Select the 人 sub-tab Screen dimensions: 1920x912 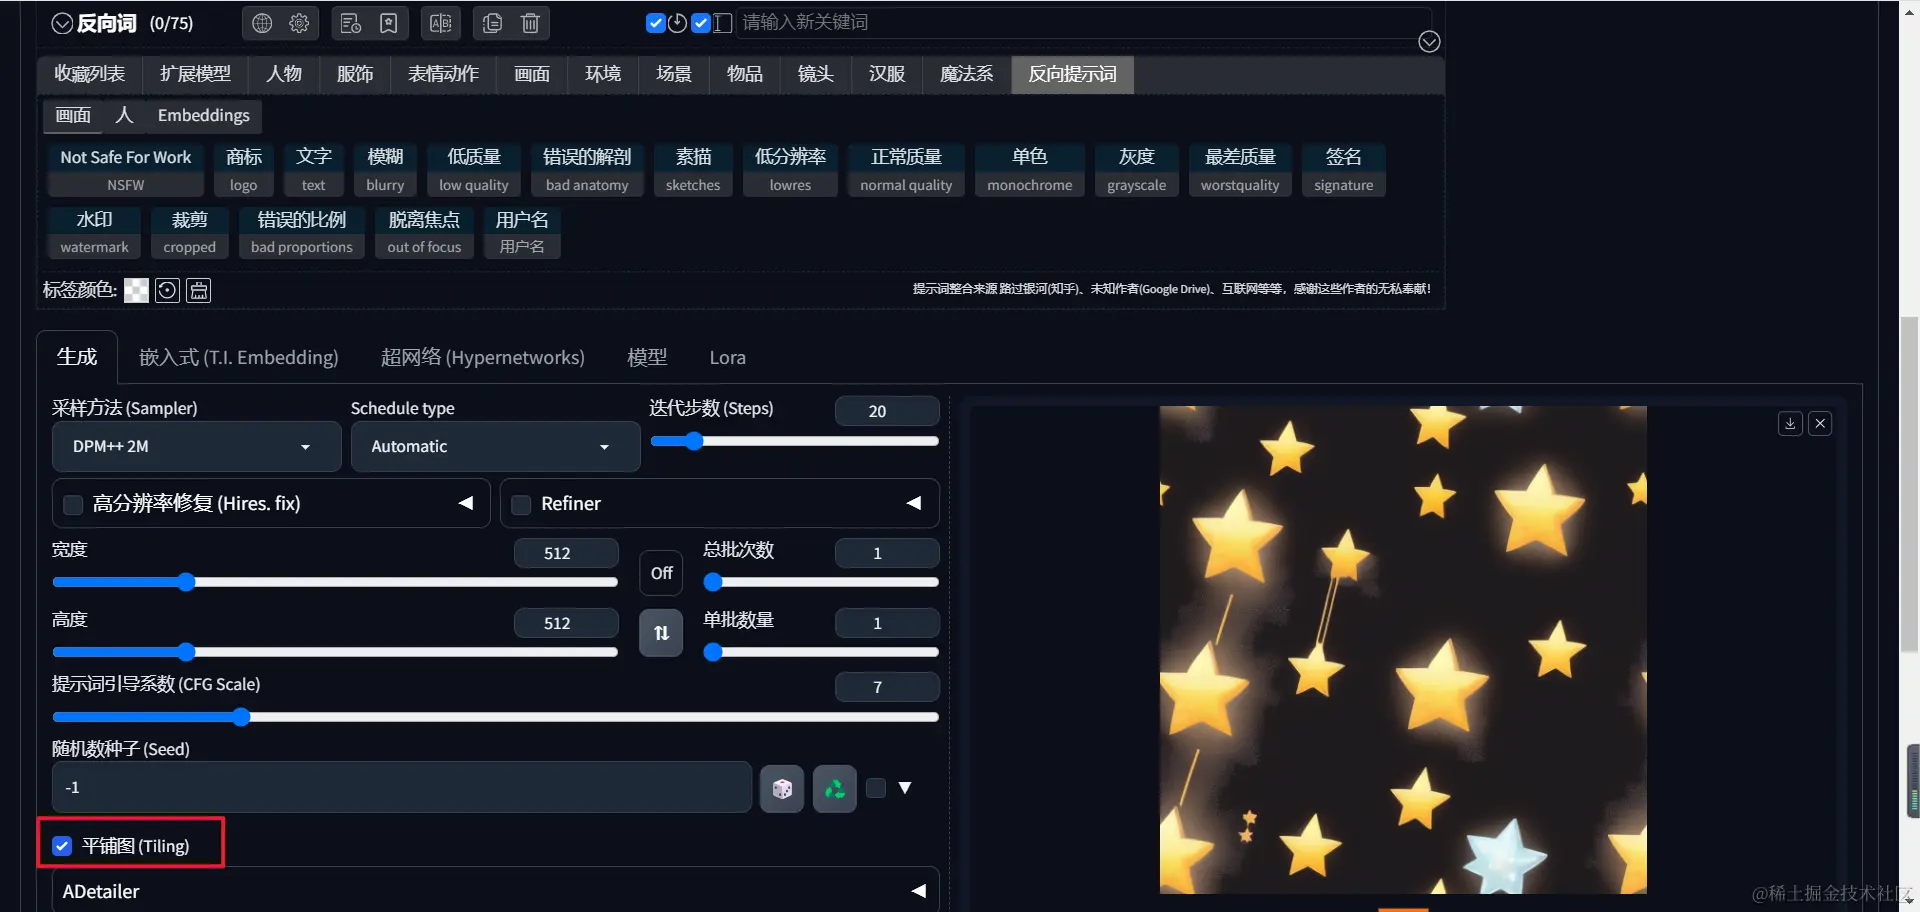pos(124,116)
